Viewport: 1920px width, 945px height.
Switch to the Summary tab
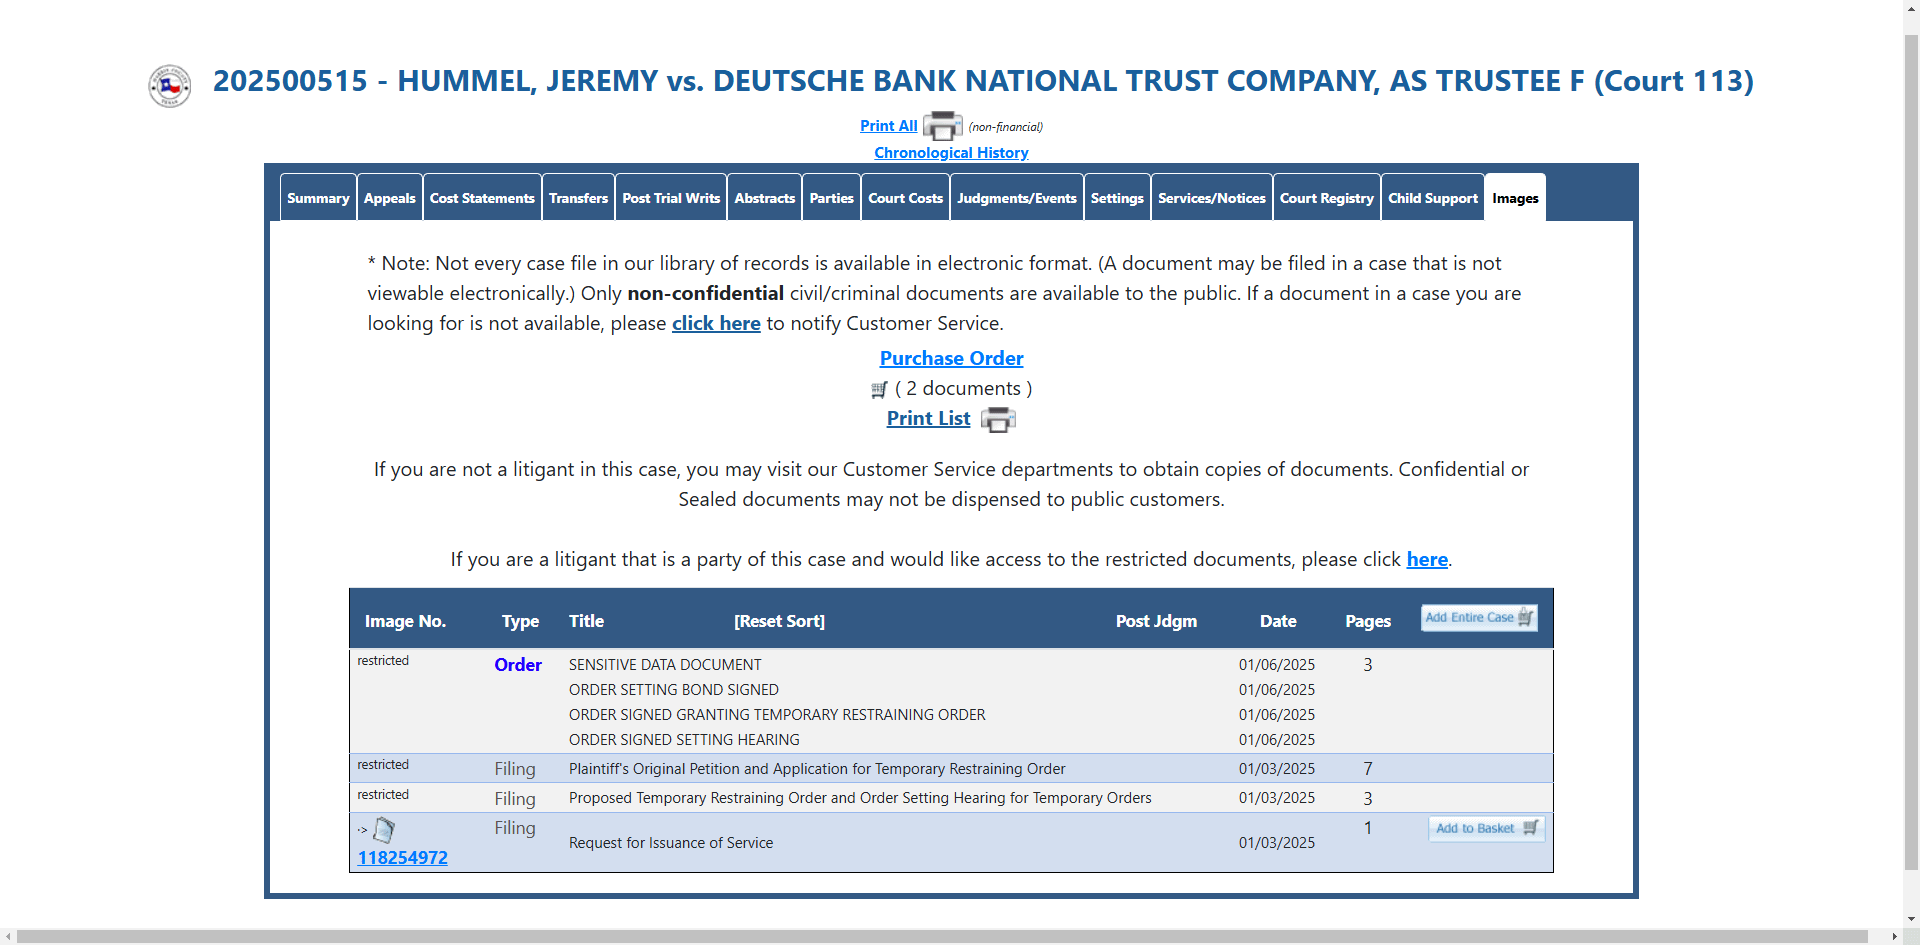318,198
